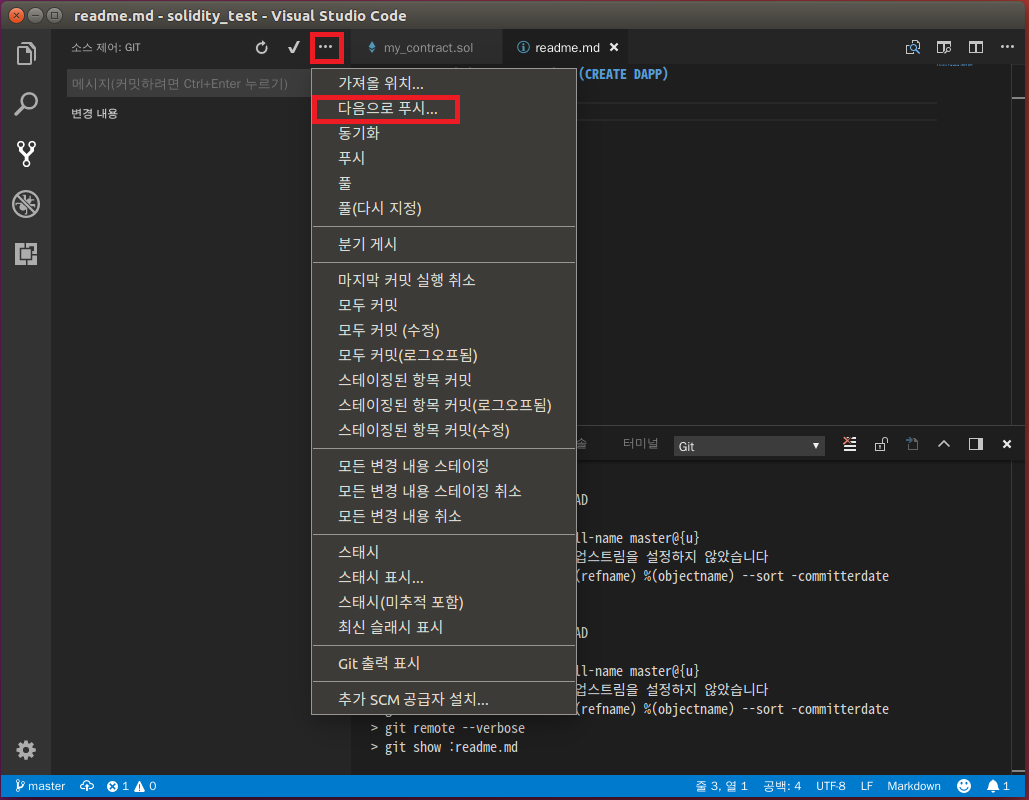Open problems: errors and warnings indicator
This screenshot has width=1029, height=800.
pyautogui.click(x=131, y=786)
